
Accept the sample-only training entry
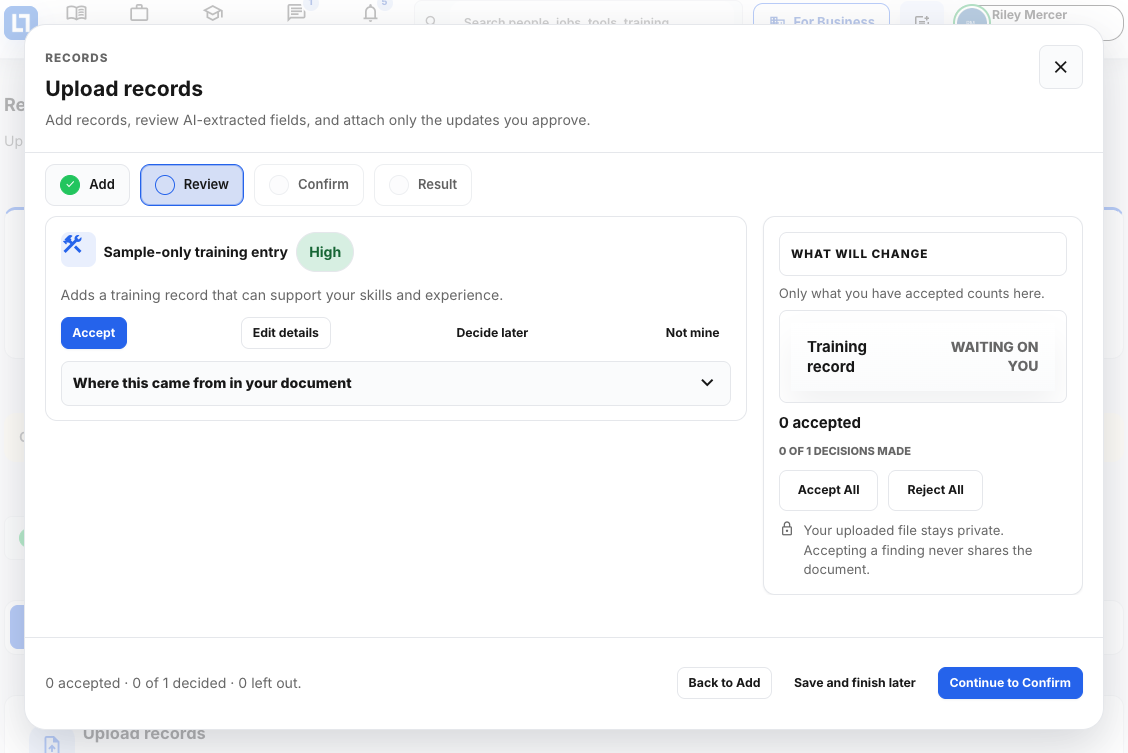(94, 333)
